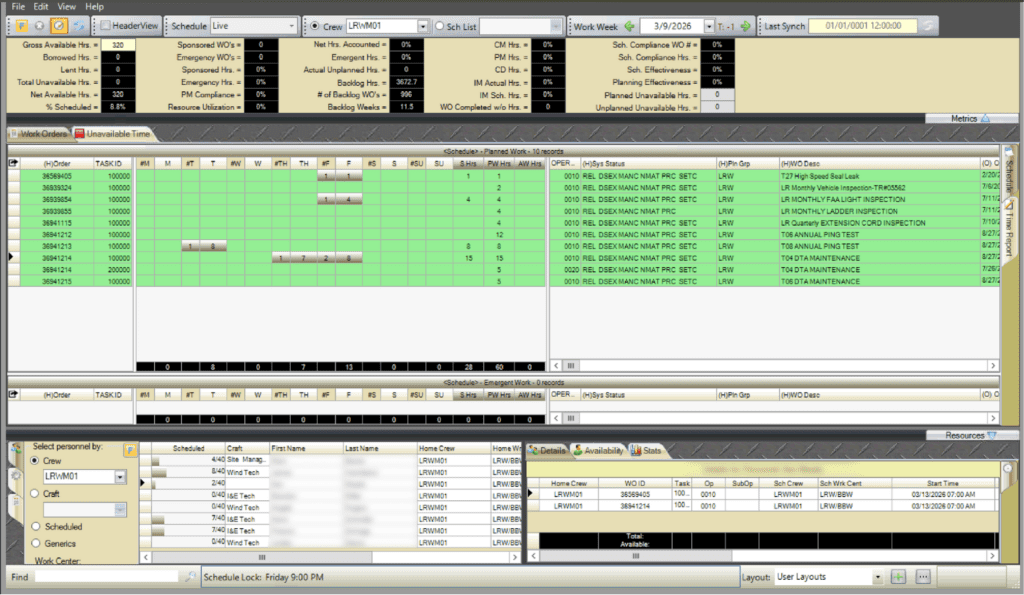
Task: Click the next work week green arrow
Action: pyautogui.click(x=746, y=26)
